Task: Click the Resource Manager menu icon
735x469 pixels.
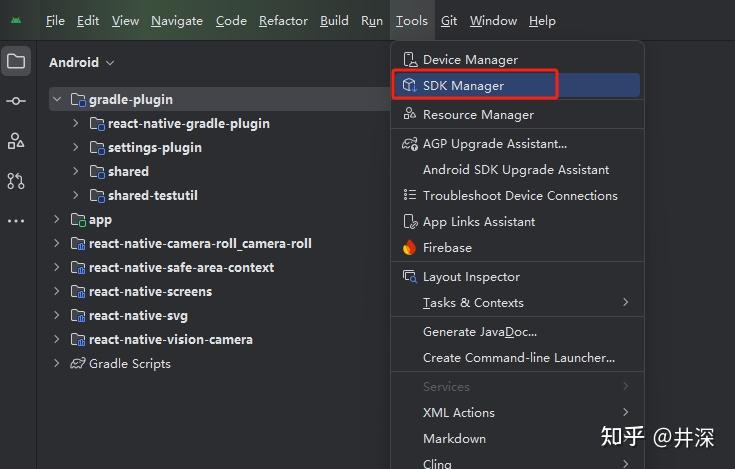Action: click(410, 114)
